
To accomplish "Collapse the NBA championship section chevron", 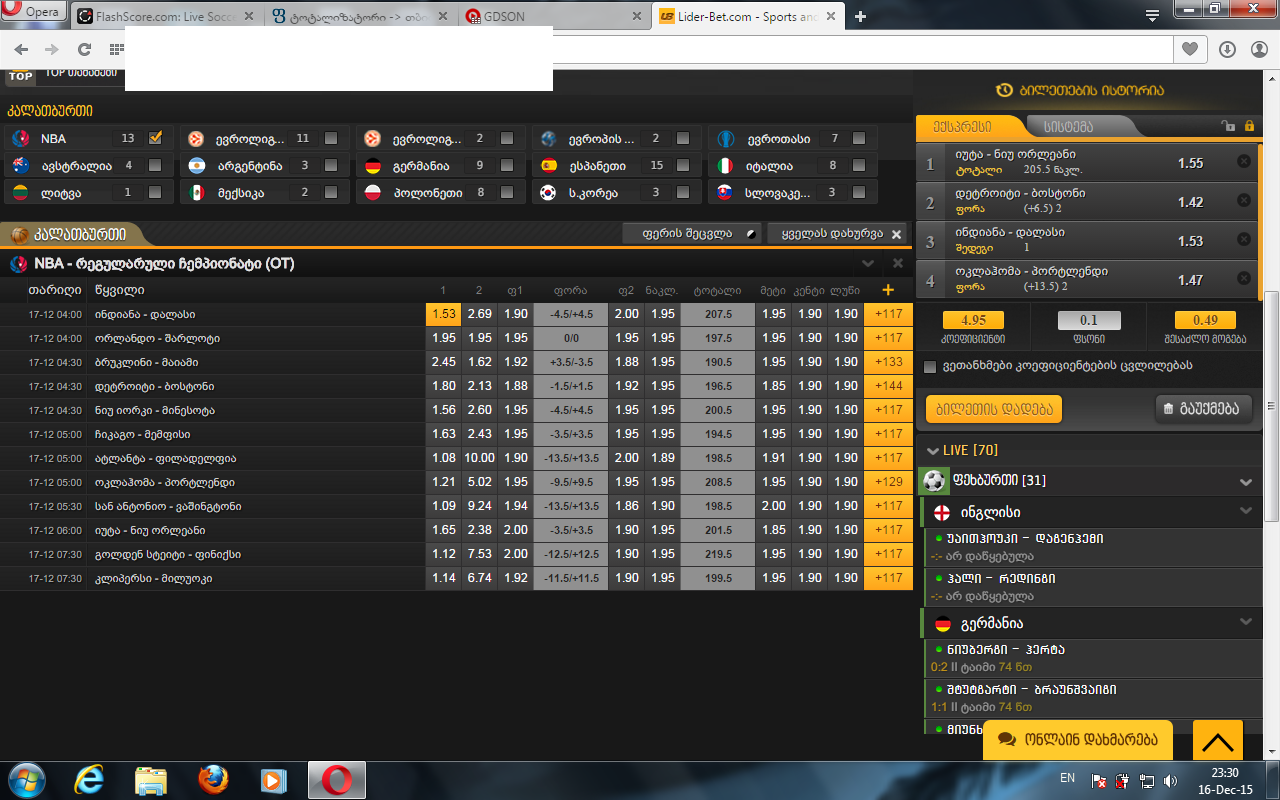I will coord(868,264).
